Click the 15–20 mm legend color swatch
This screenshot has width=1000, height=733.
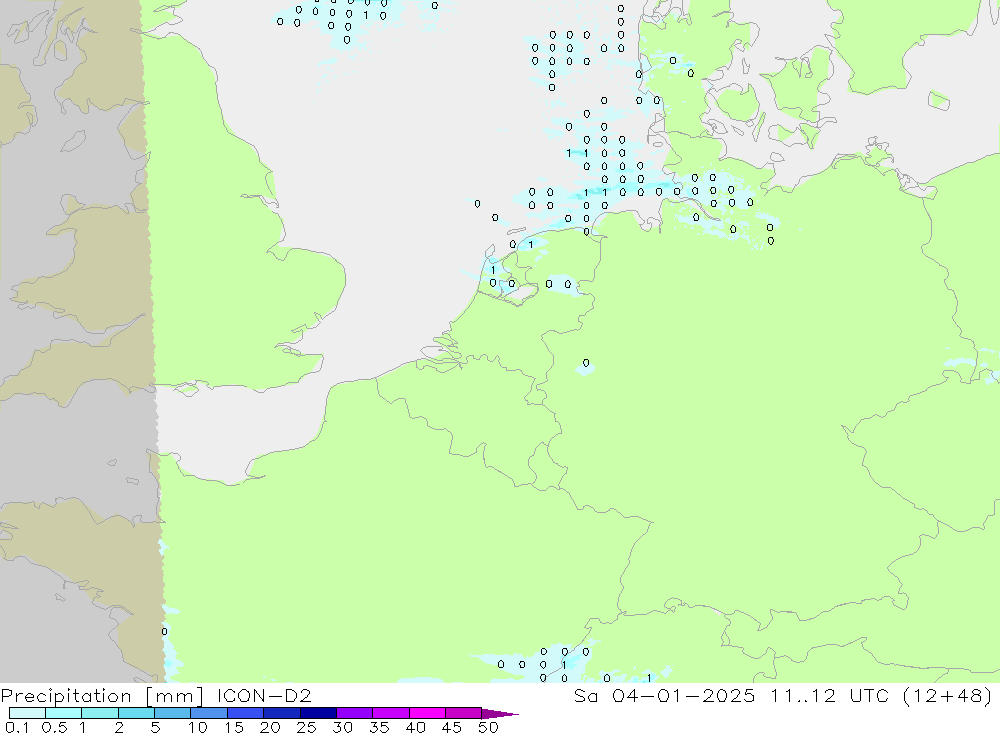[x=245, y=713]
